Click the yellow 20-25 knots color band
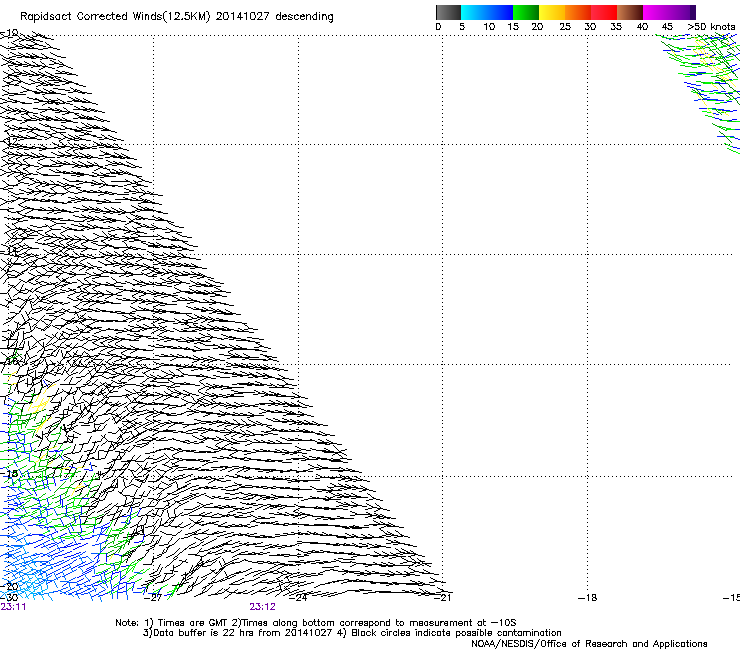 (552, 12)
